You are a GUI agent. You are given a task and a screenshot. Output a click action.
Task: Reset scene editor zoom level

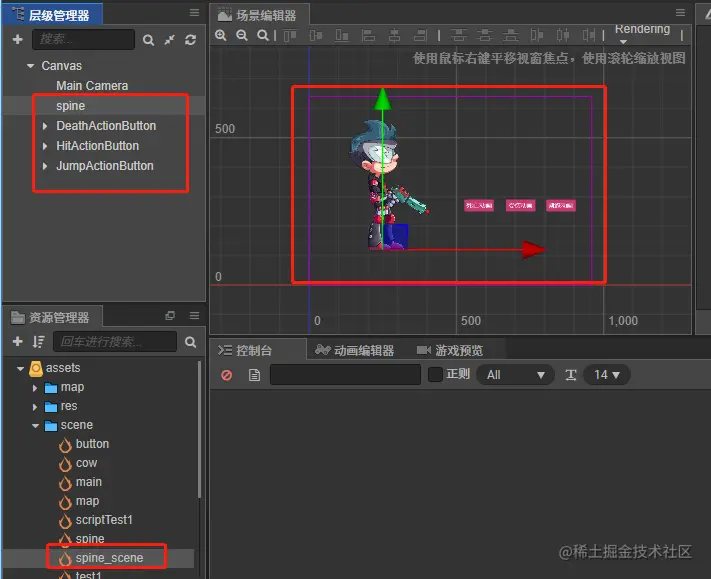coord(263,35)
